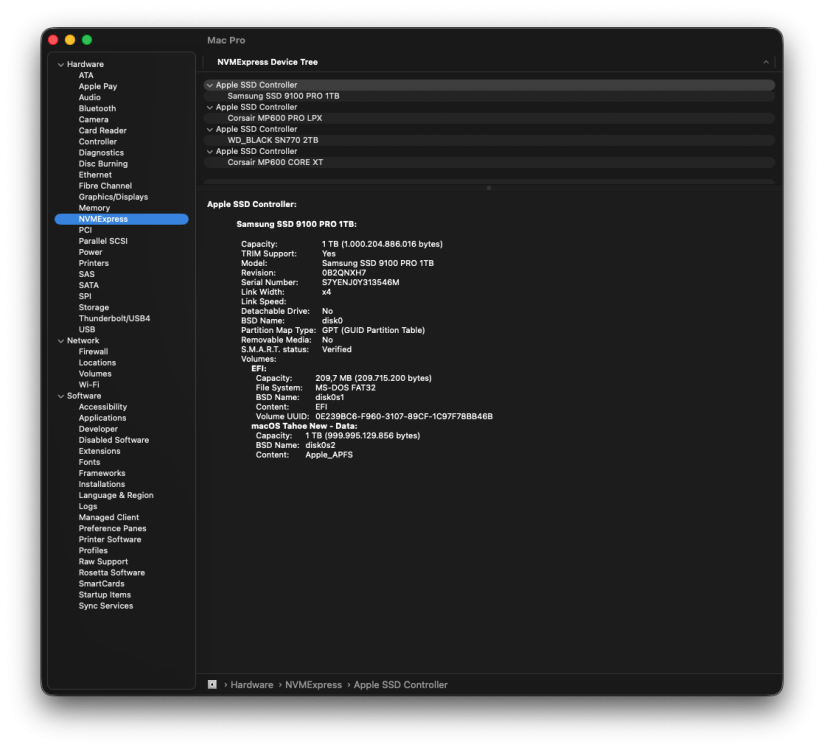Select Logs under Software
The image size is (824, 750).
point(88,506)
